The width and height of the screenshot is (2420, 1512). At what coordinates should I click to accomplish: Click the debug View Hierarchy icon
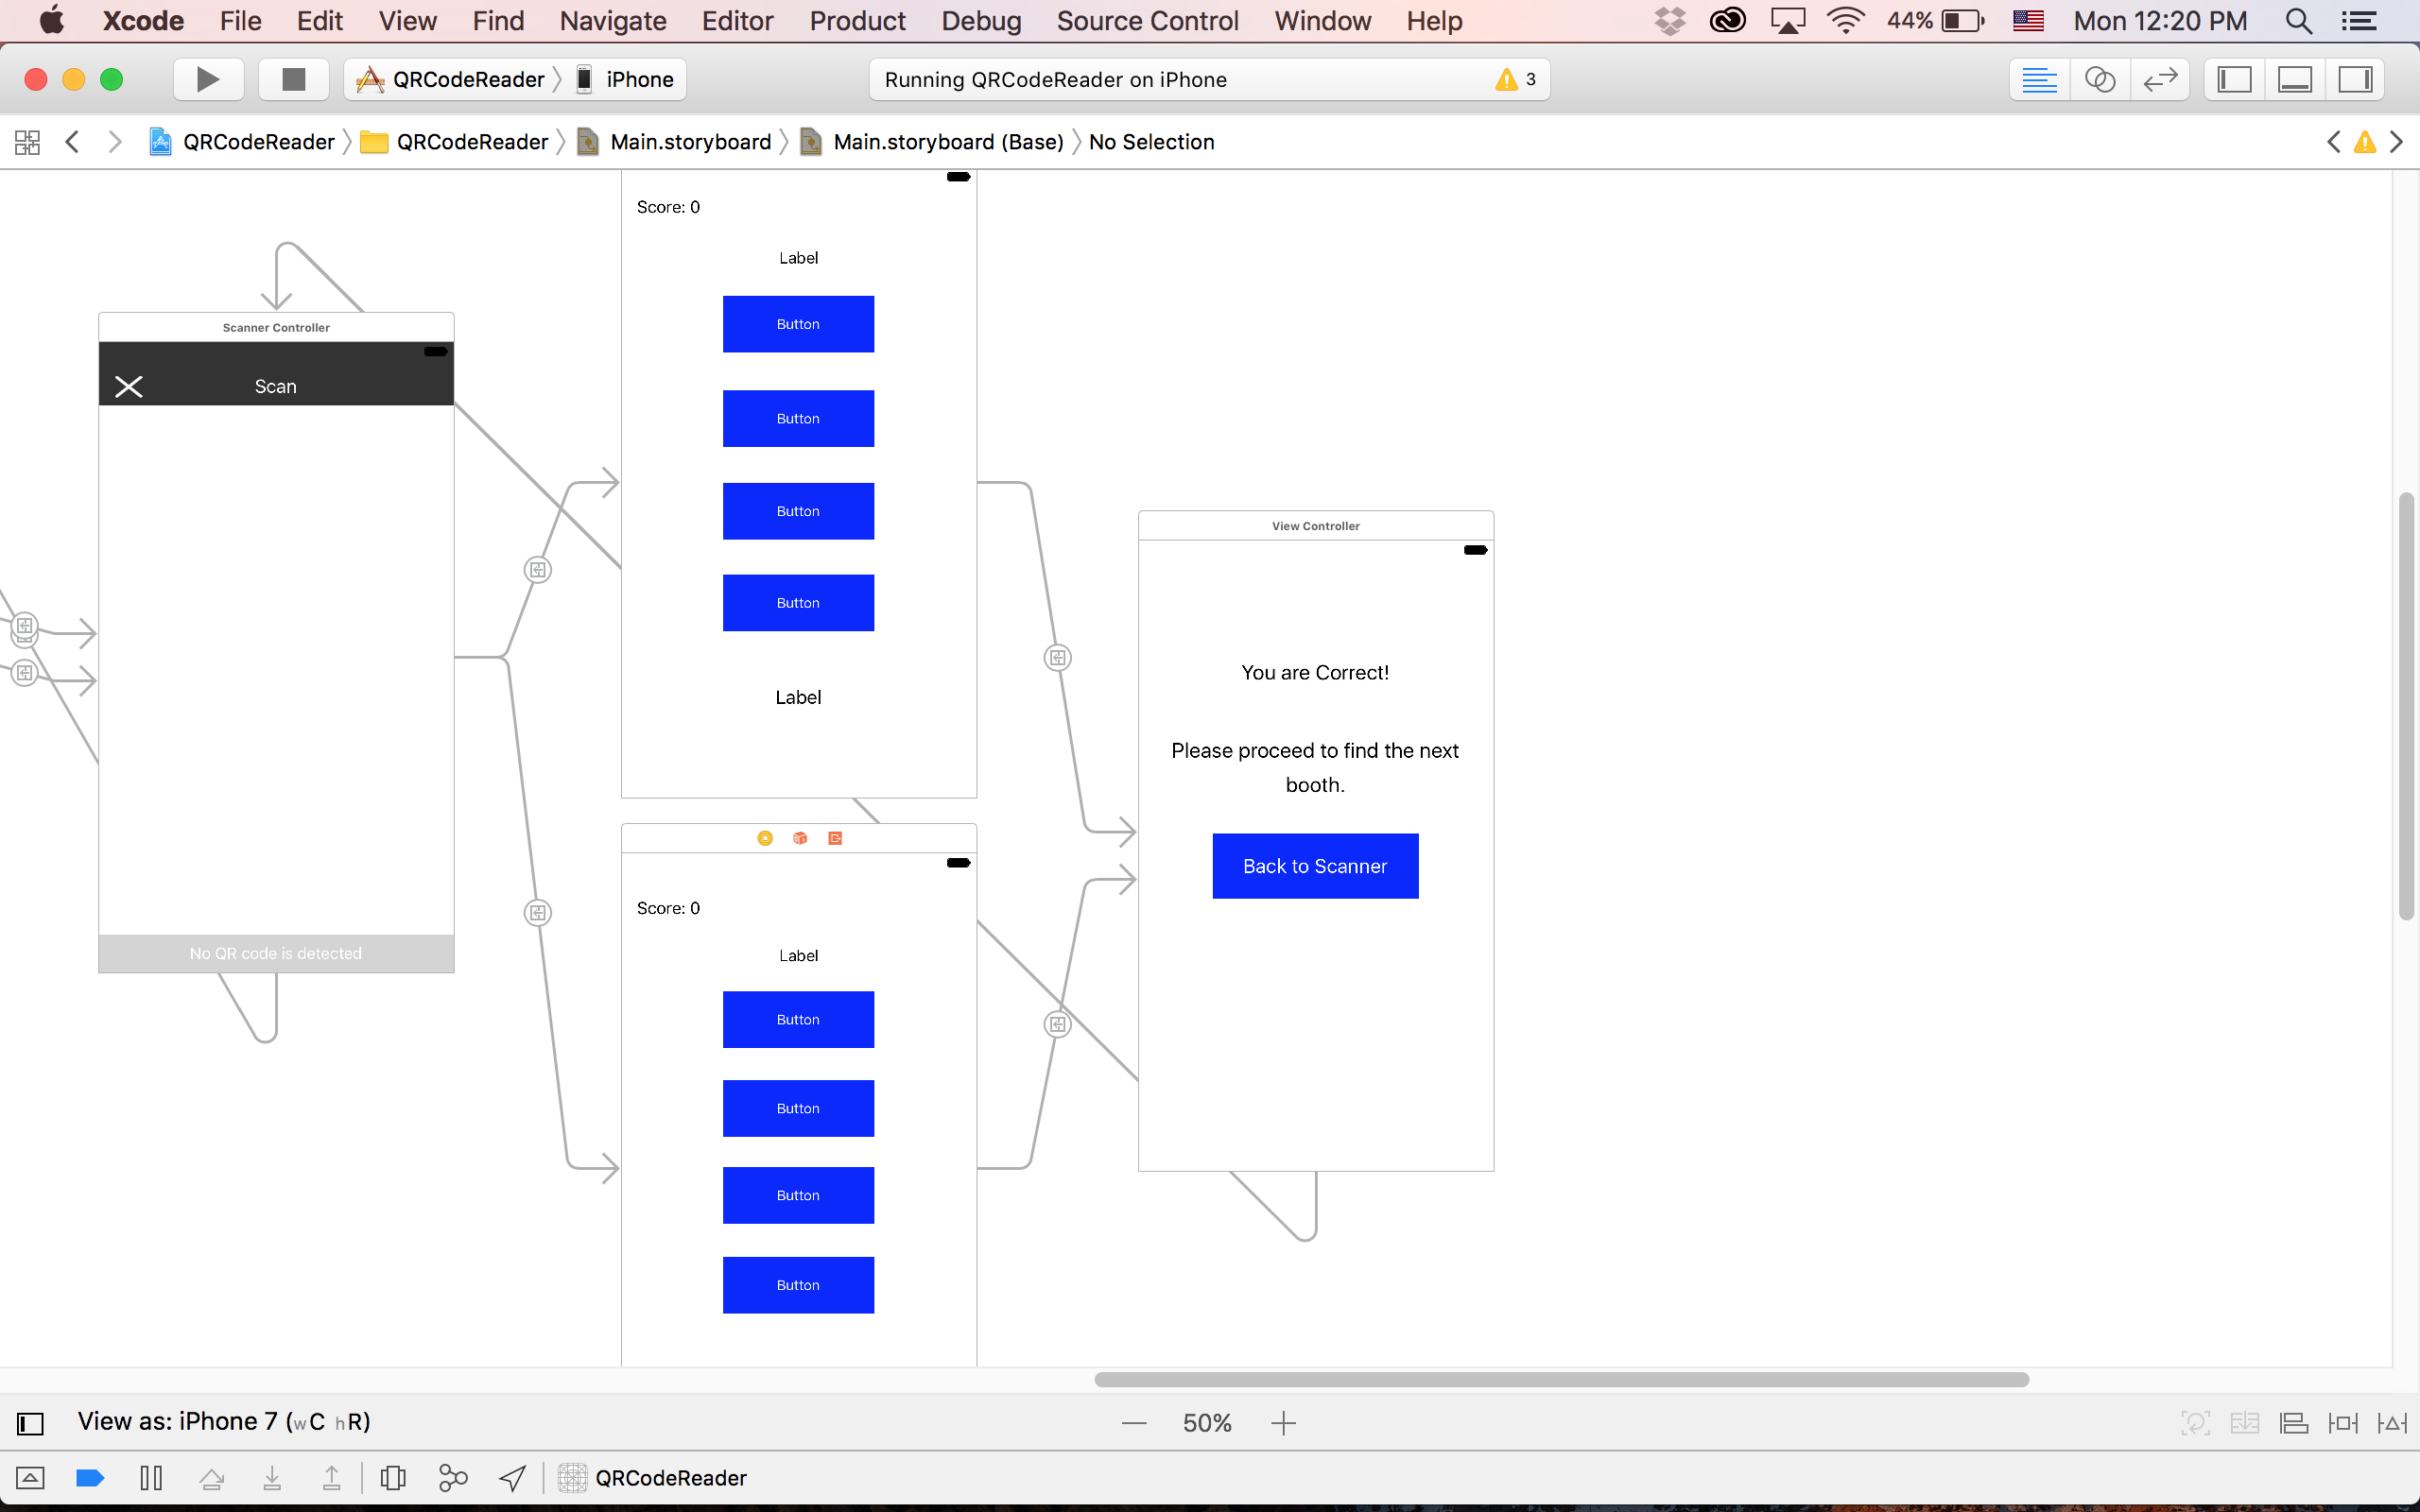(x=393, y=1478)
